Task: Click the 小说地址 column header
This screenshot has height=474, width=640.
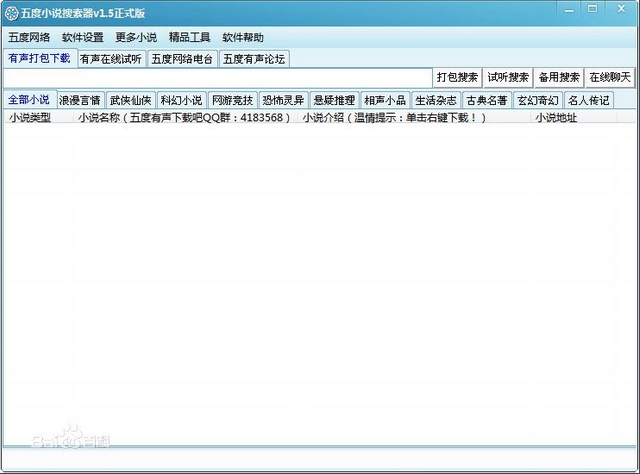Action: tap(573, 118)
